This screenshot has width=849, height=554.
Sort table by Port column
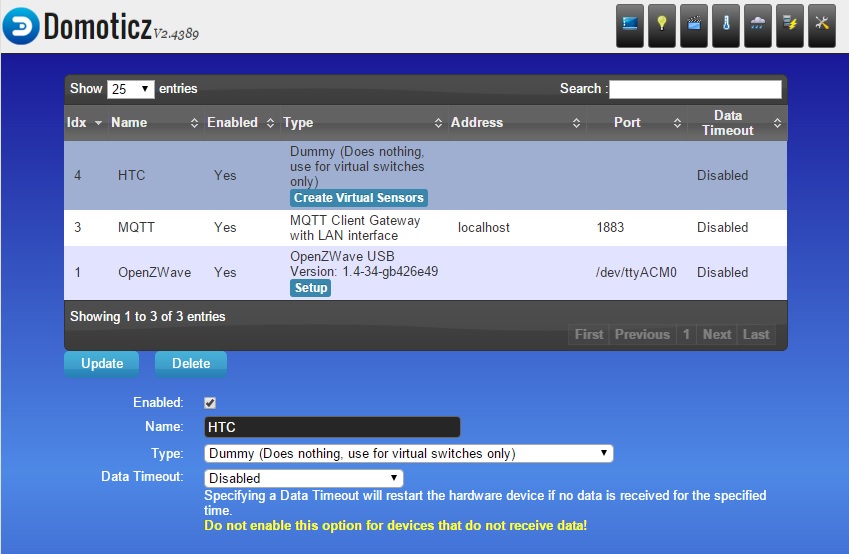pos(636,122)
